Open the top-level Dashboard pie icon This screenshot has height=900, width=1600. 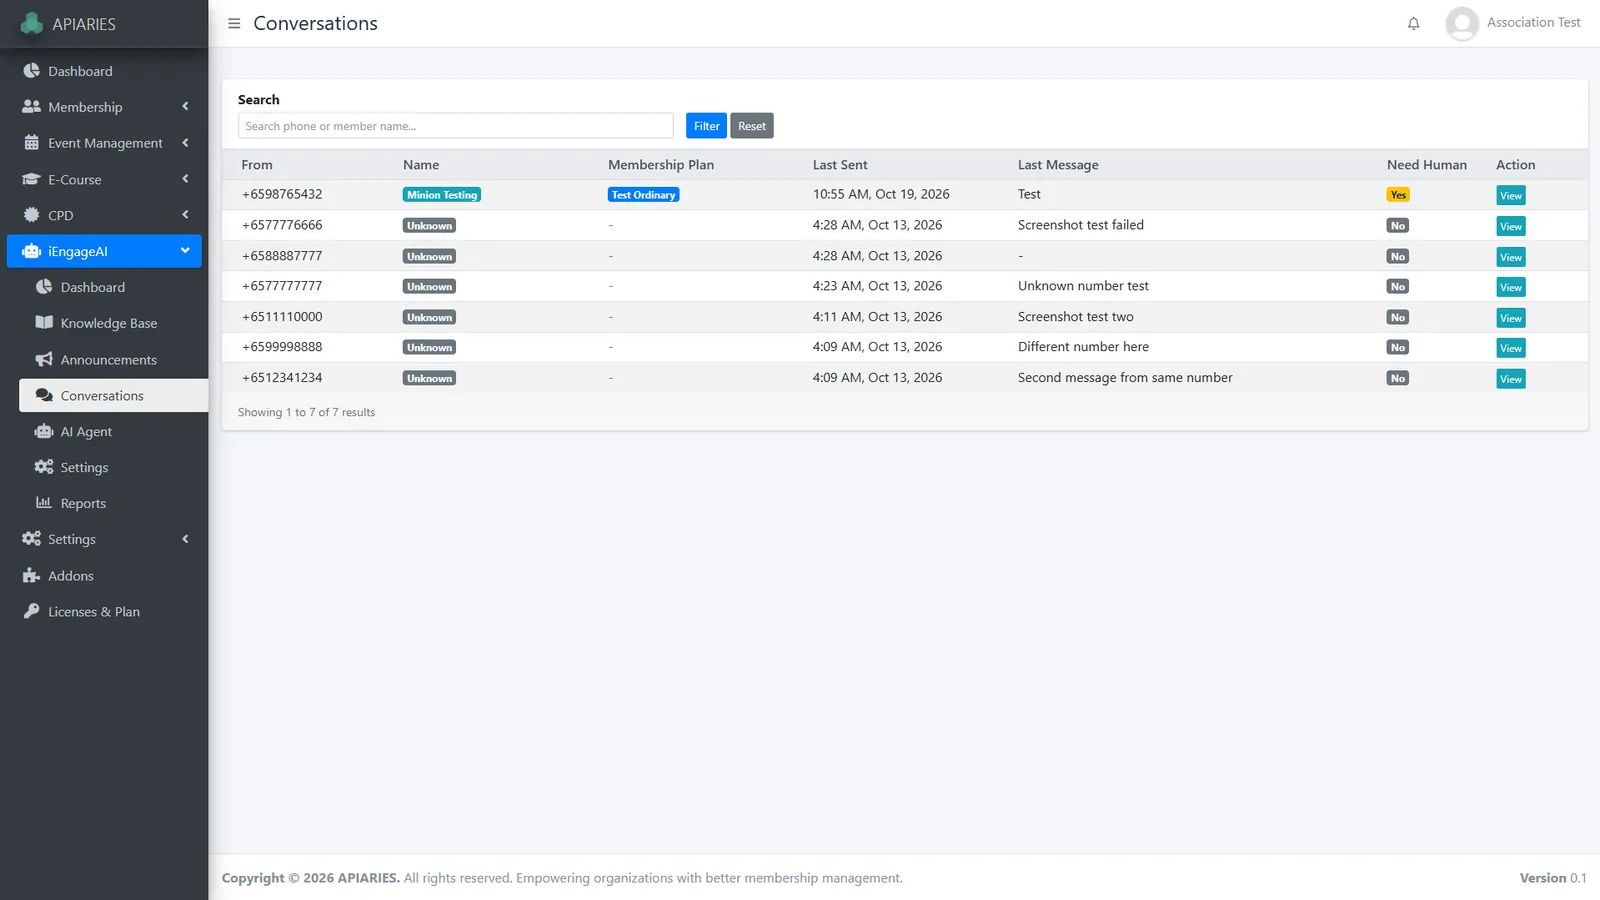(31, 71)
